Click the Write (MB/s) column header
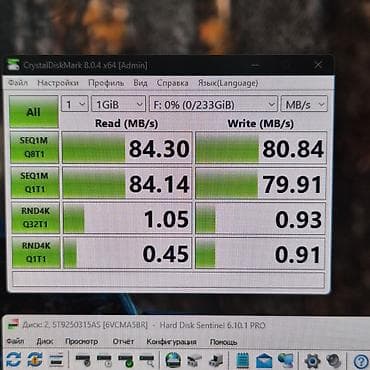 coord(260,124)
